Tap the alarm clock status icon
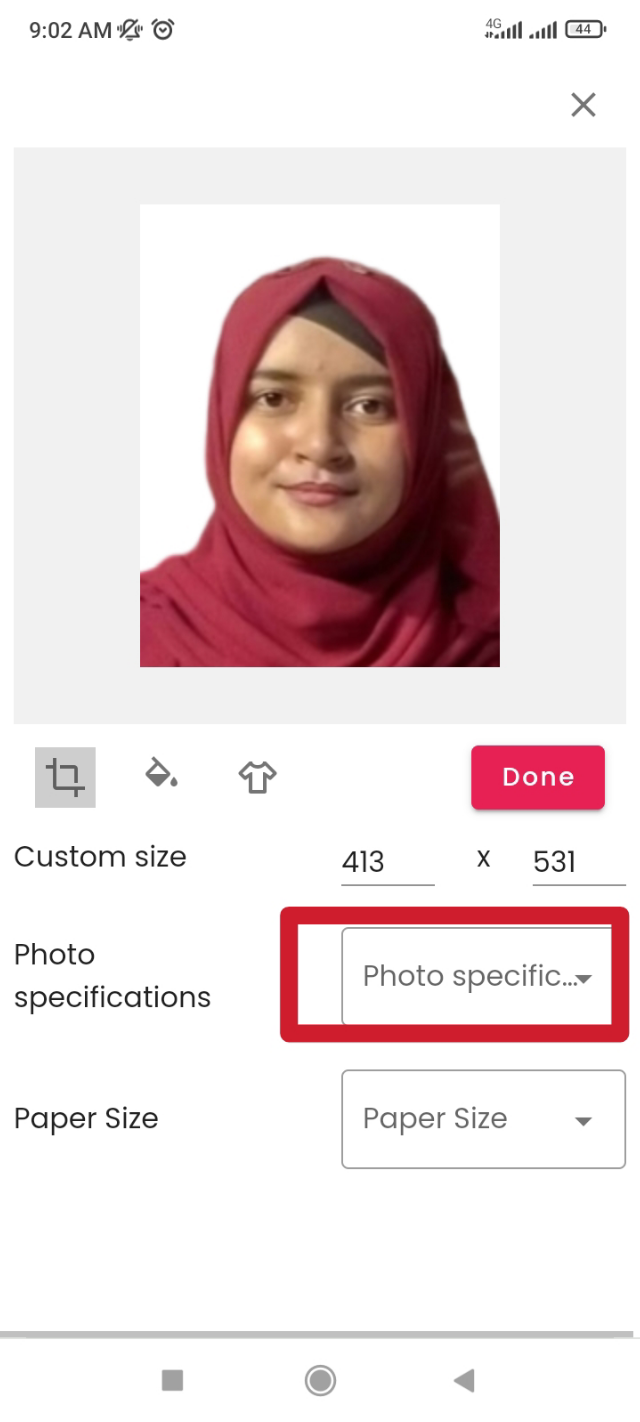640x1422 pixels. point(163,30)
